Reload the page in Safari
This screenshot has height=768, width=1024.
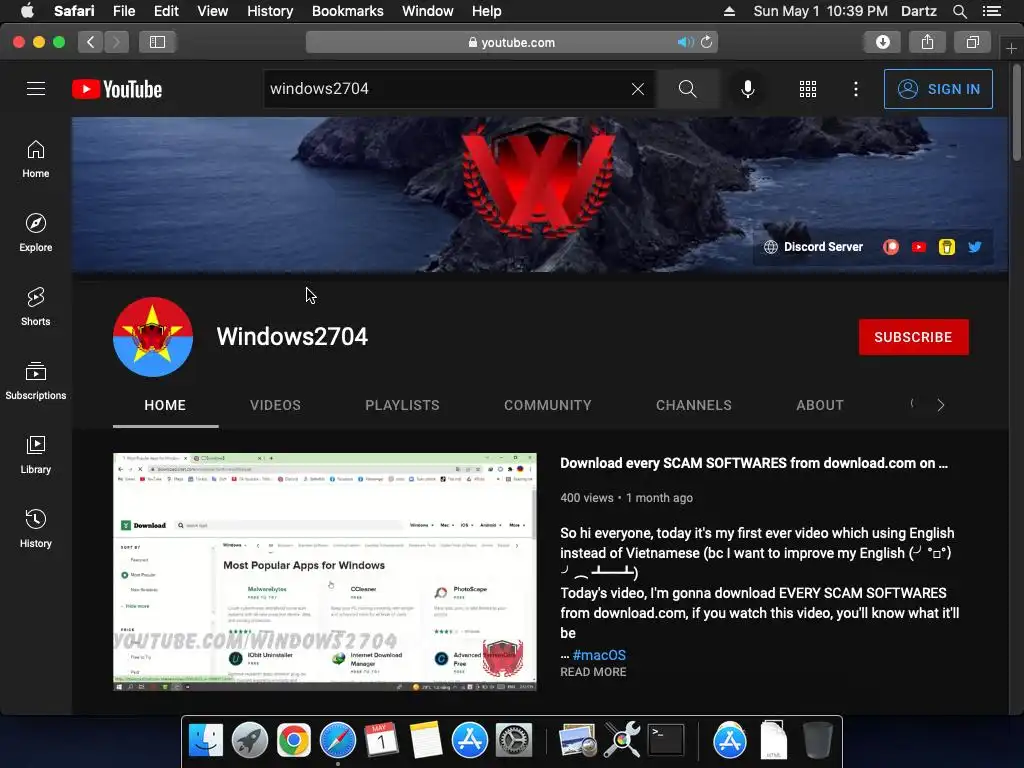(707, 42)
